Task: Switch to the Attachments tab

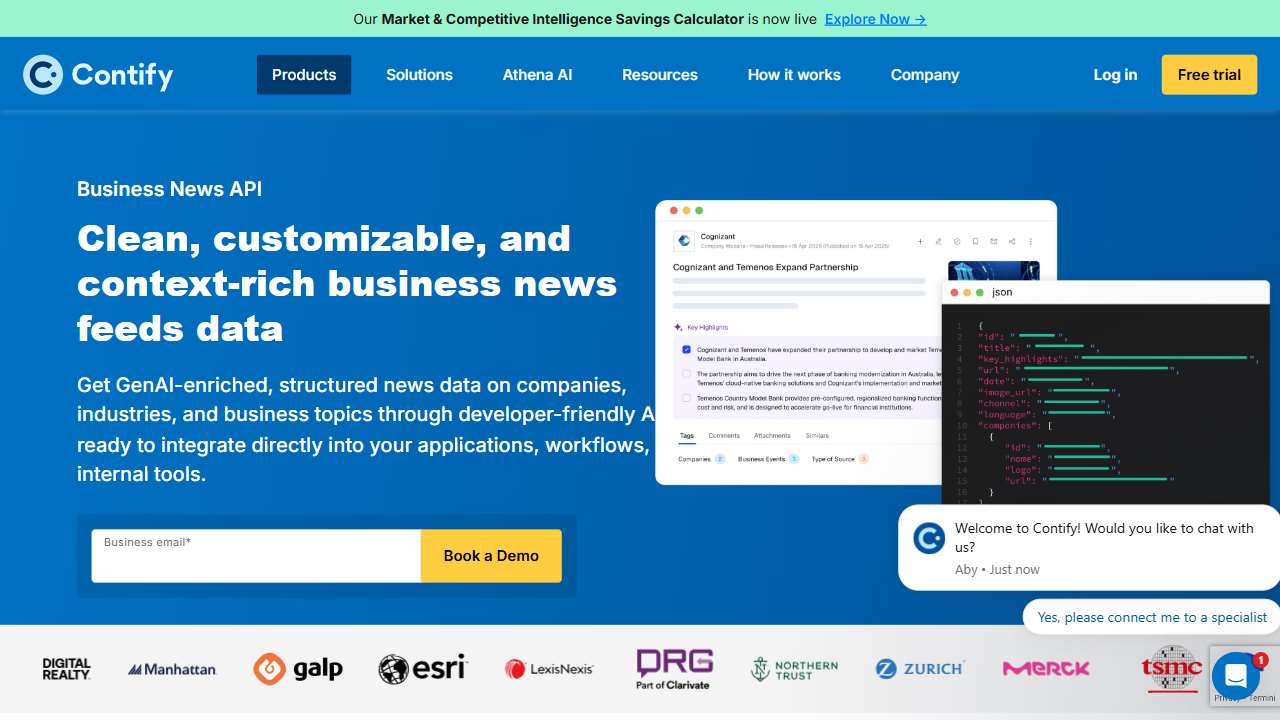Action: coord(772,435)
